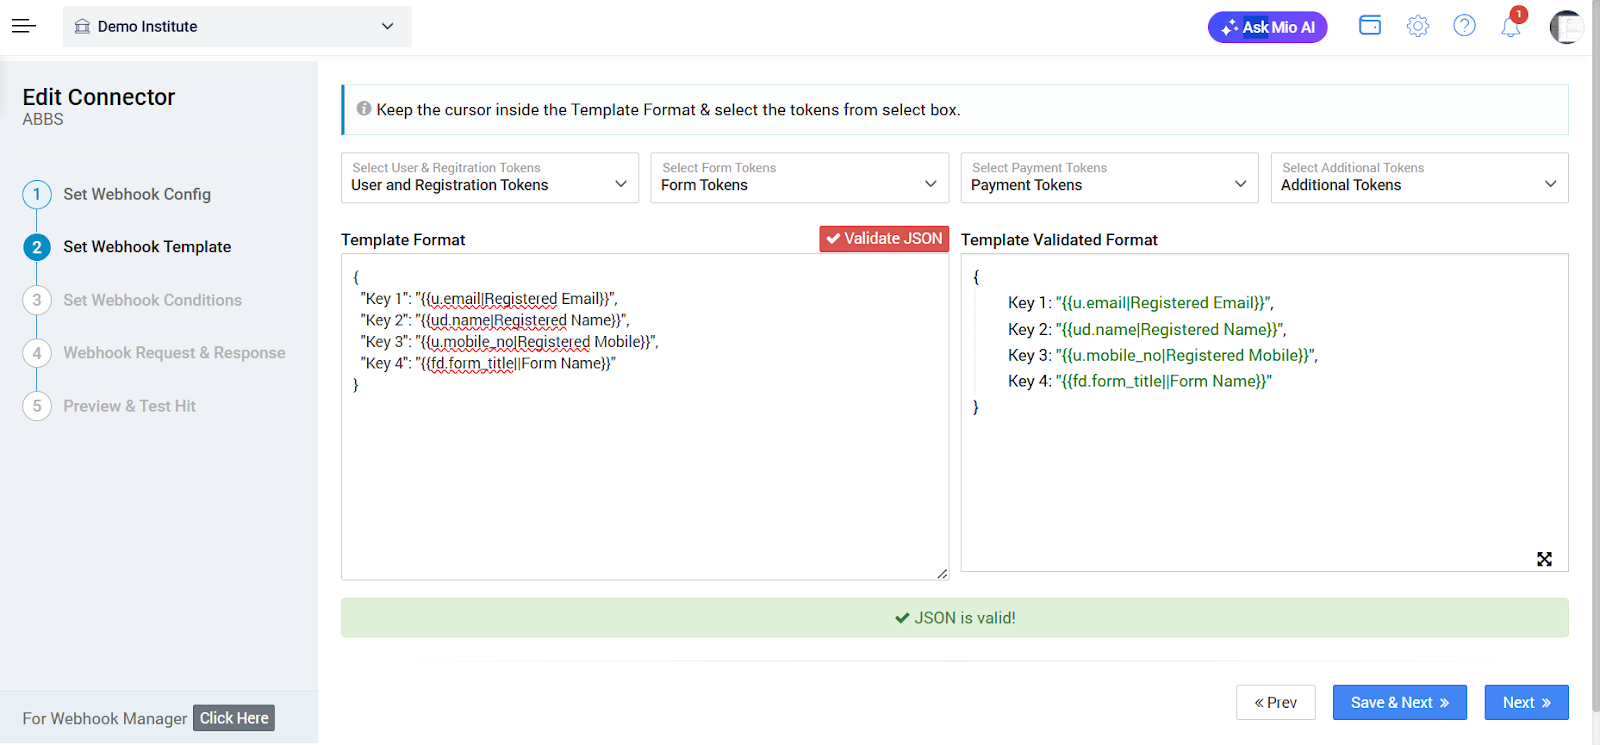Go to step 1 Set Webhook Config
The image size is (1600, 745).
coord(137,194)
